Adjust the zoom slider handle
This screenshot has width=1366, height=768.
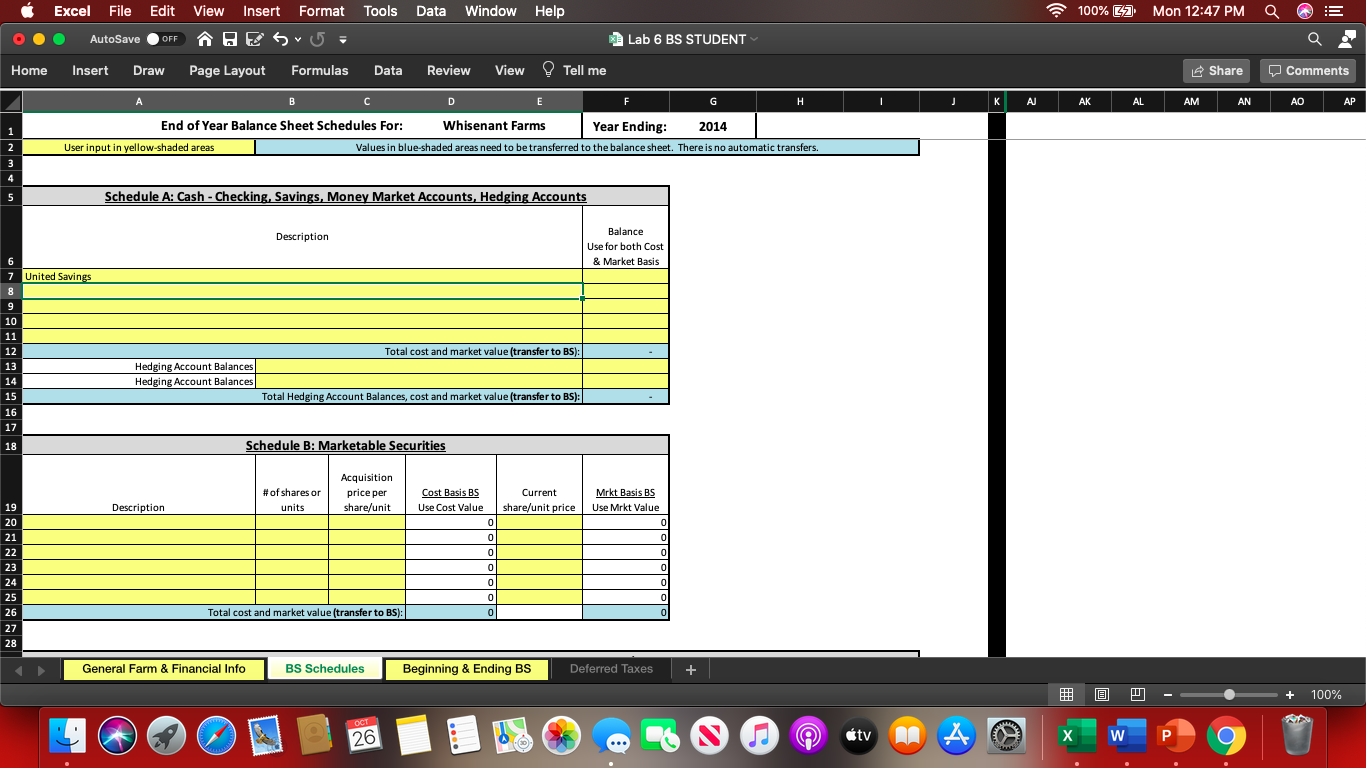coord(1229,695)
